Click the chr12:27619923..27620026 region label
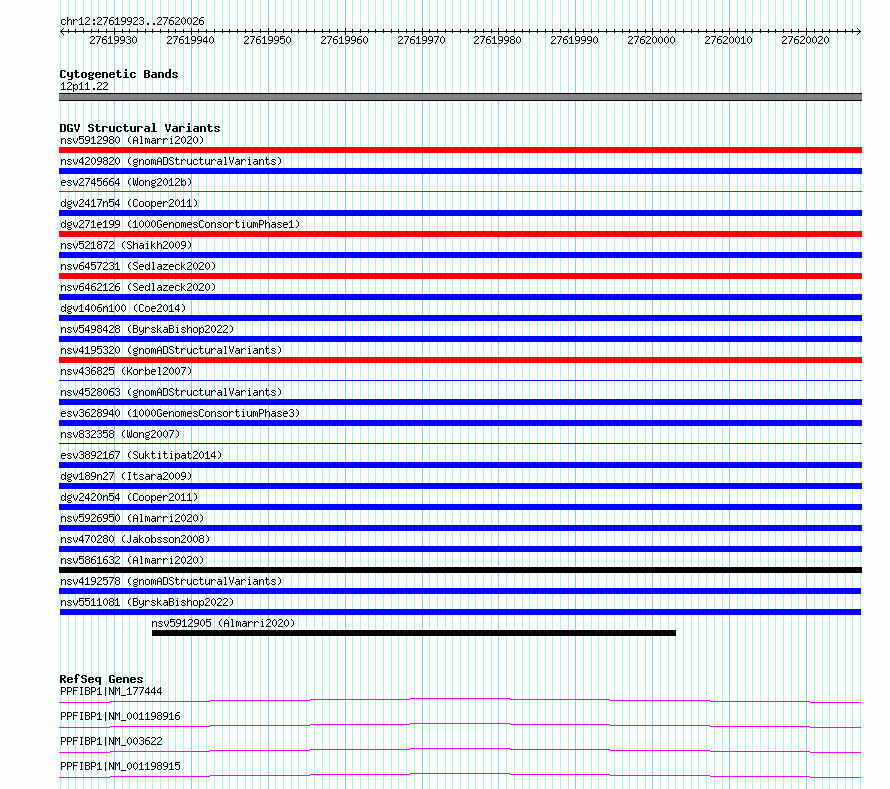This screenshot has width=890, height=789. pyautogui.click(x=132, y=21)
